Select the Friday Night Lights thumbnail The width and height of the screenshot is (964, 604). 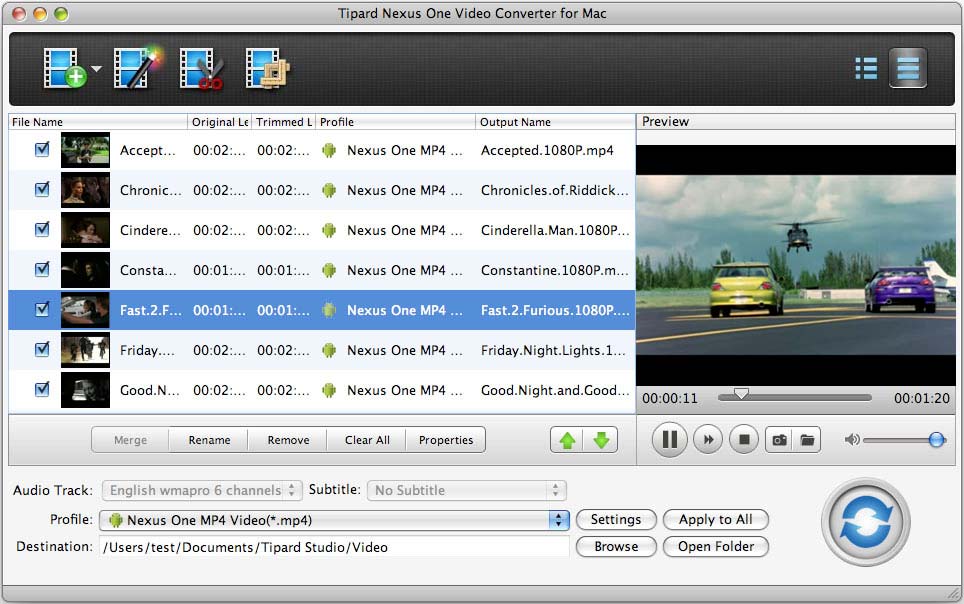point(85,350)
